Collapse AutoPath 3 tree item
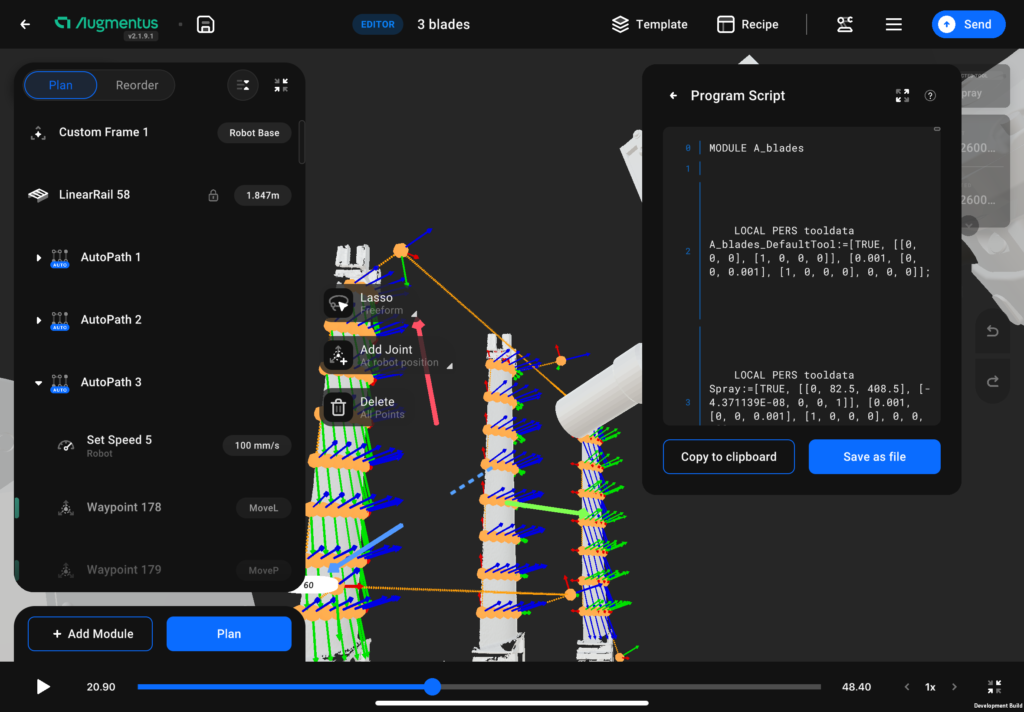Screen dimensions: 1024x712 [x=39, y=383]
